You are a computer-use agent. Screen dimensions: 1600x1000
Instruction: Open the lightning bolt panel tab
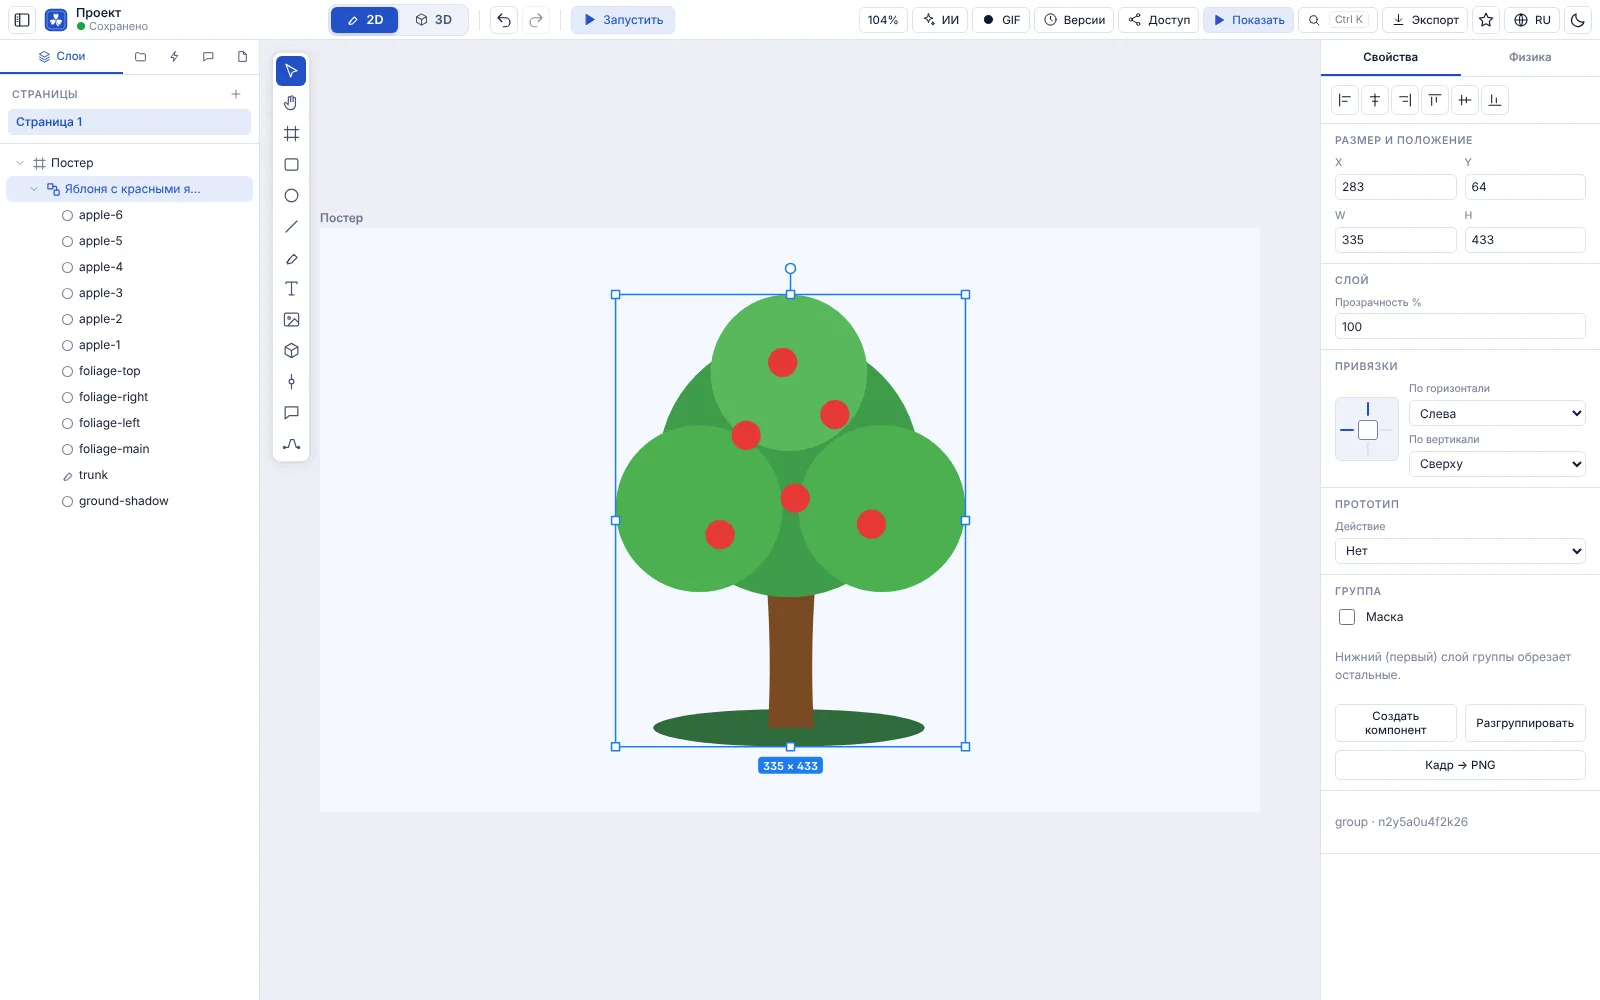click(174, 57)
